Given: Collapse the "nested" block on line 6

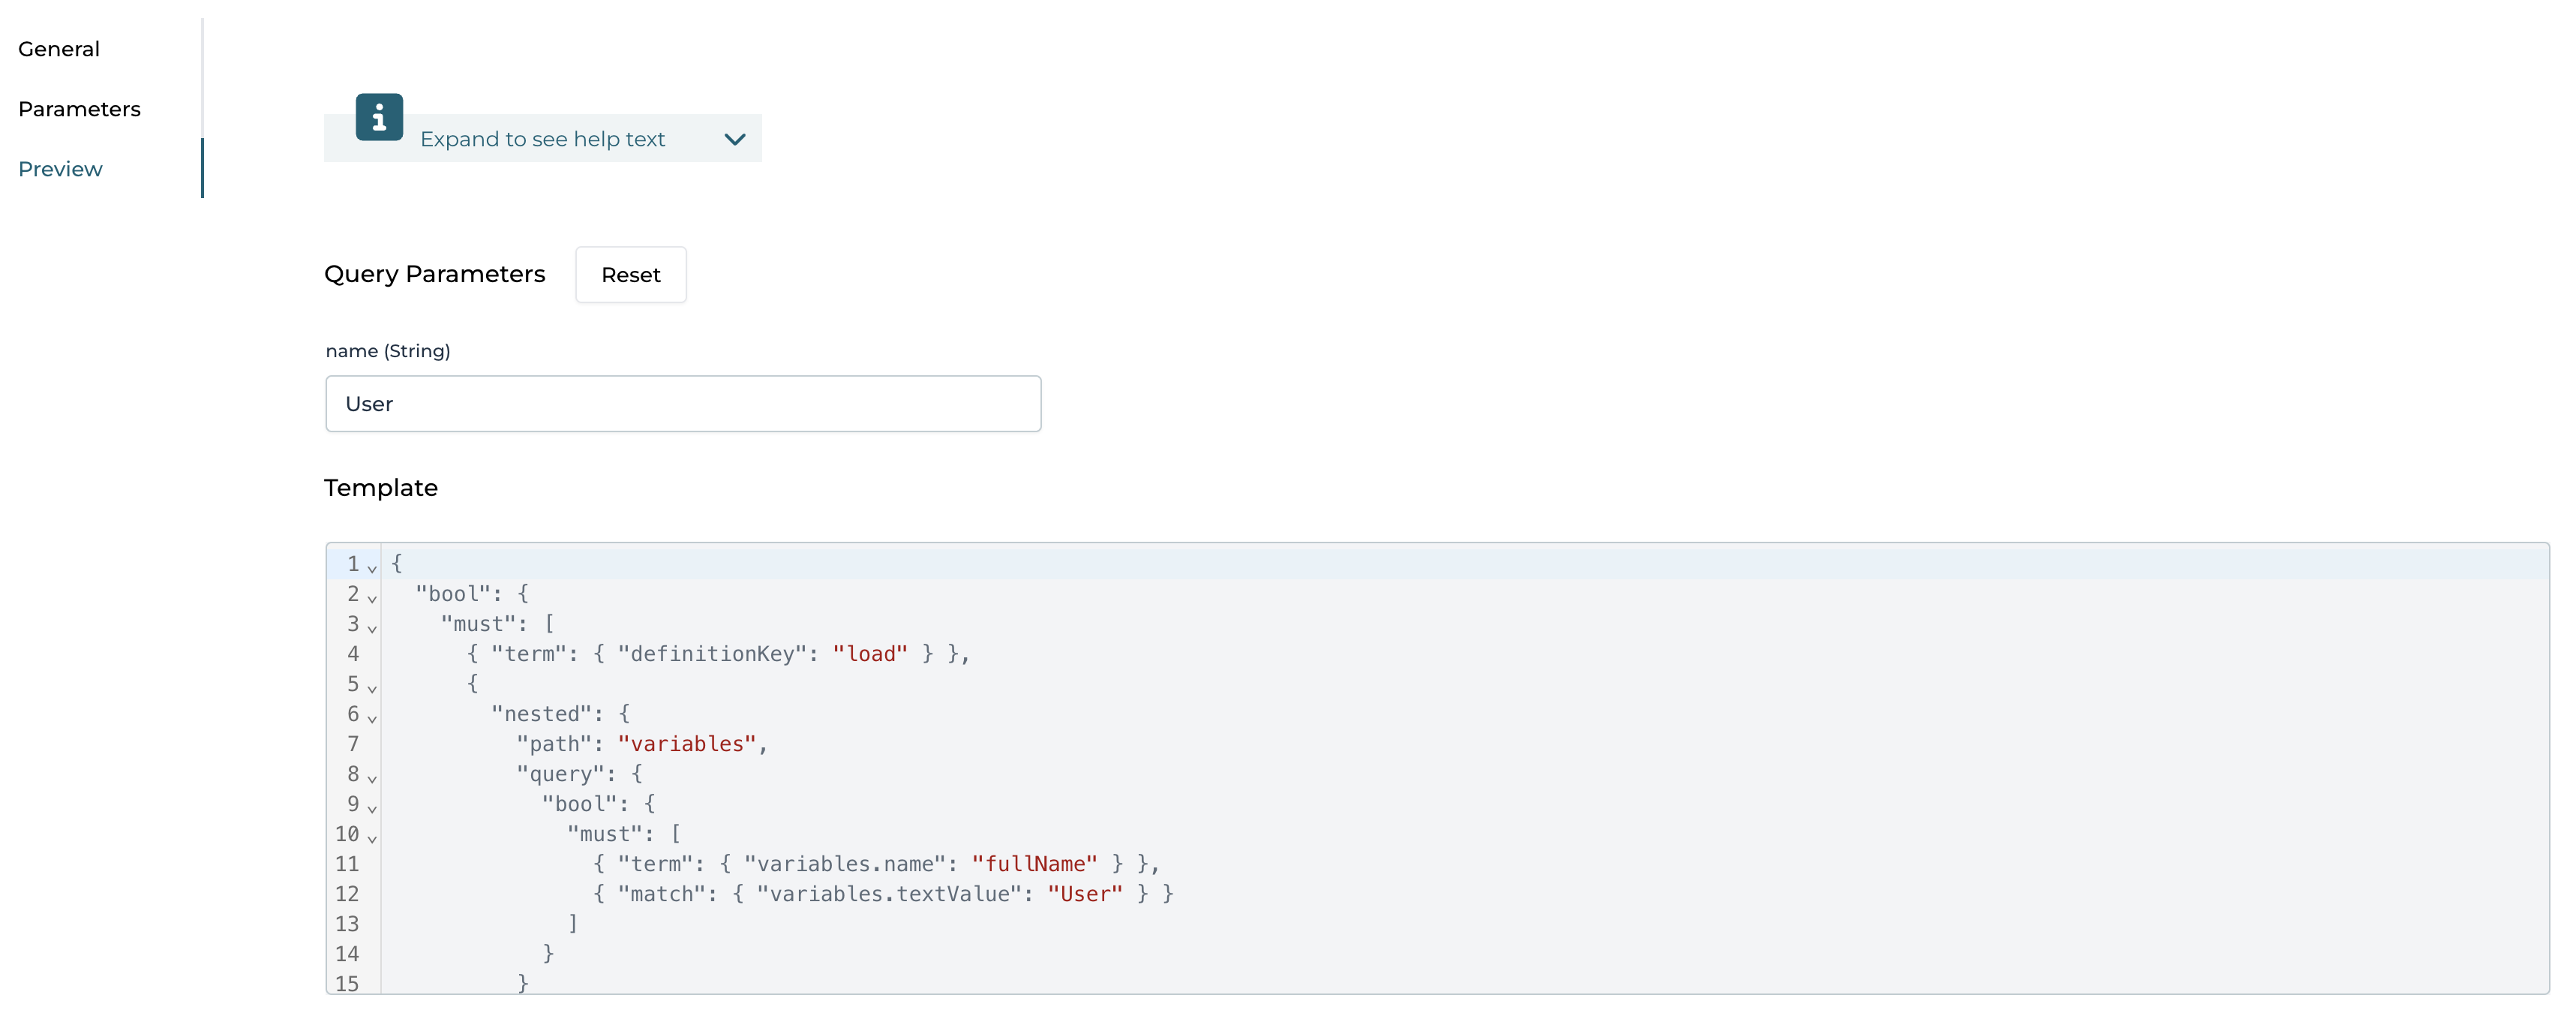Looking at the screenshot, I should point(372,719).
